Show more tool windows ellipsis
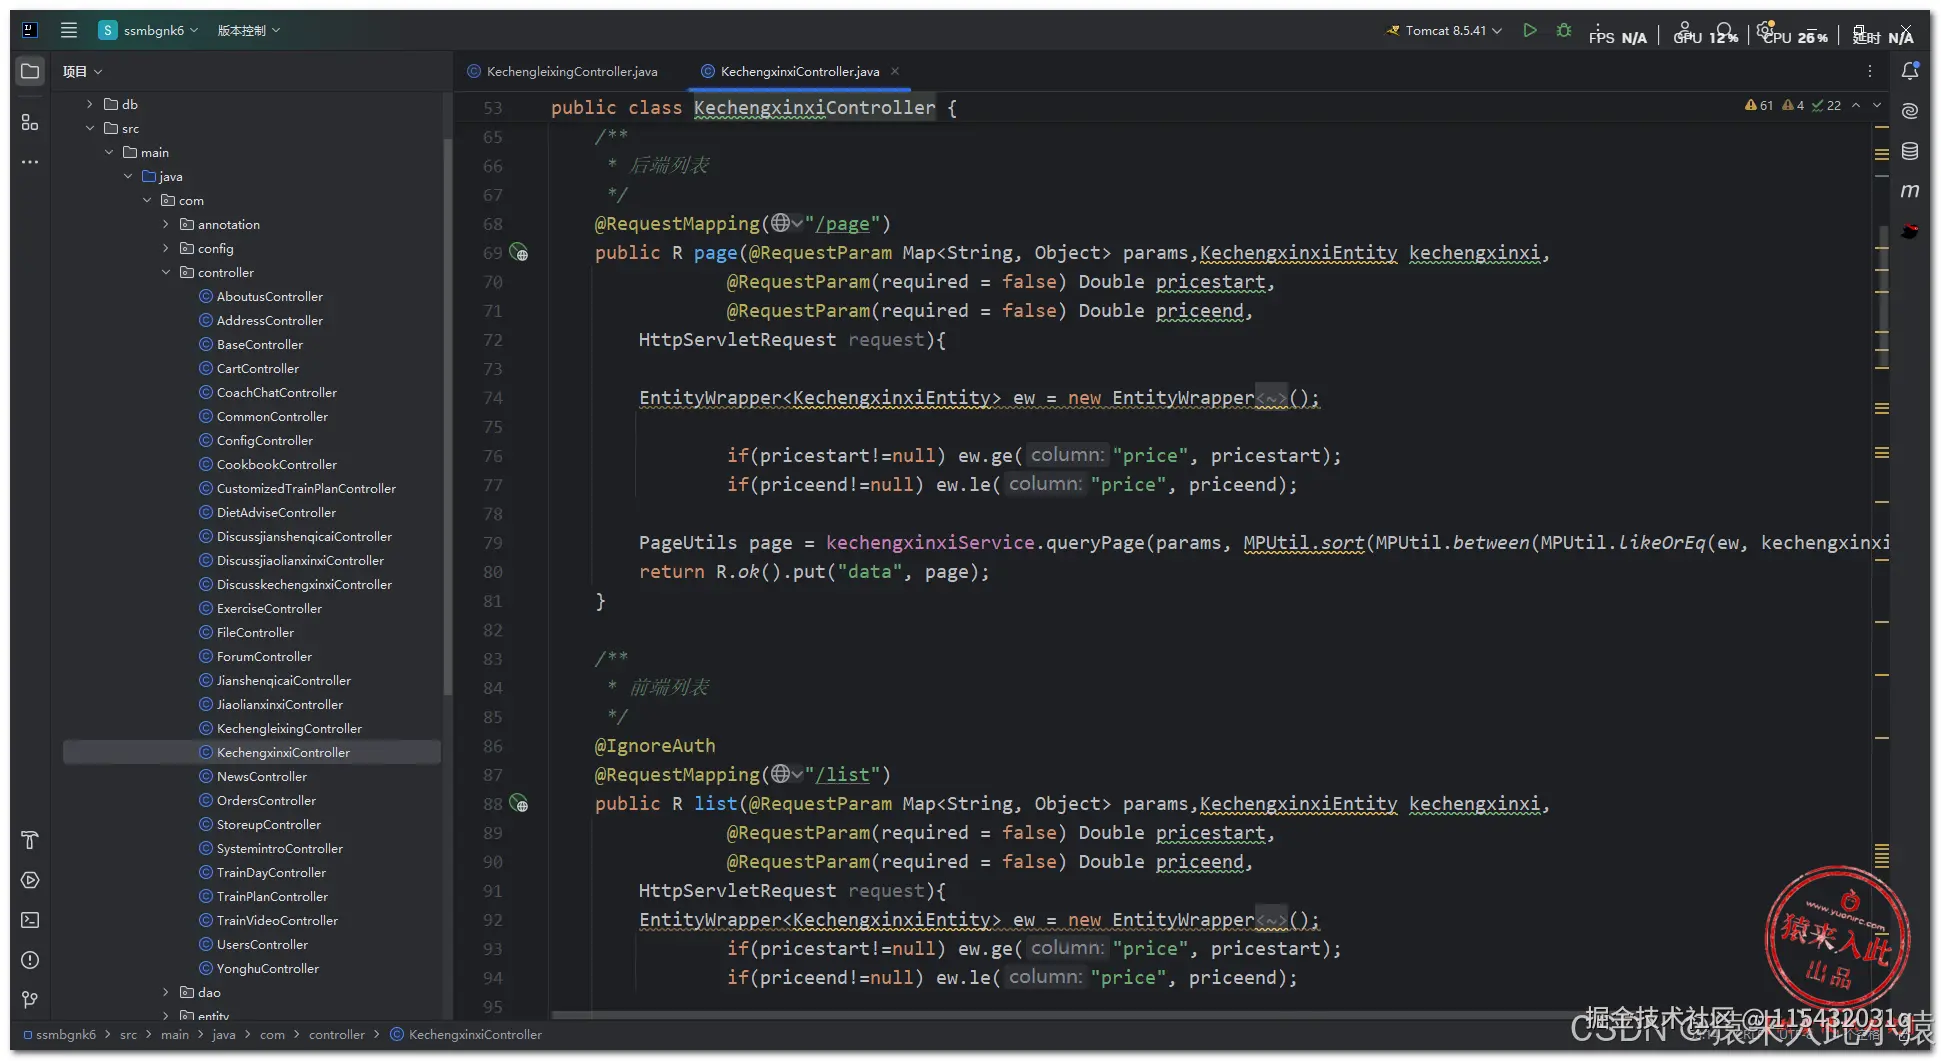 pyautogui.click(x=30, y=161)
